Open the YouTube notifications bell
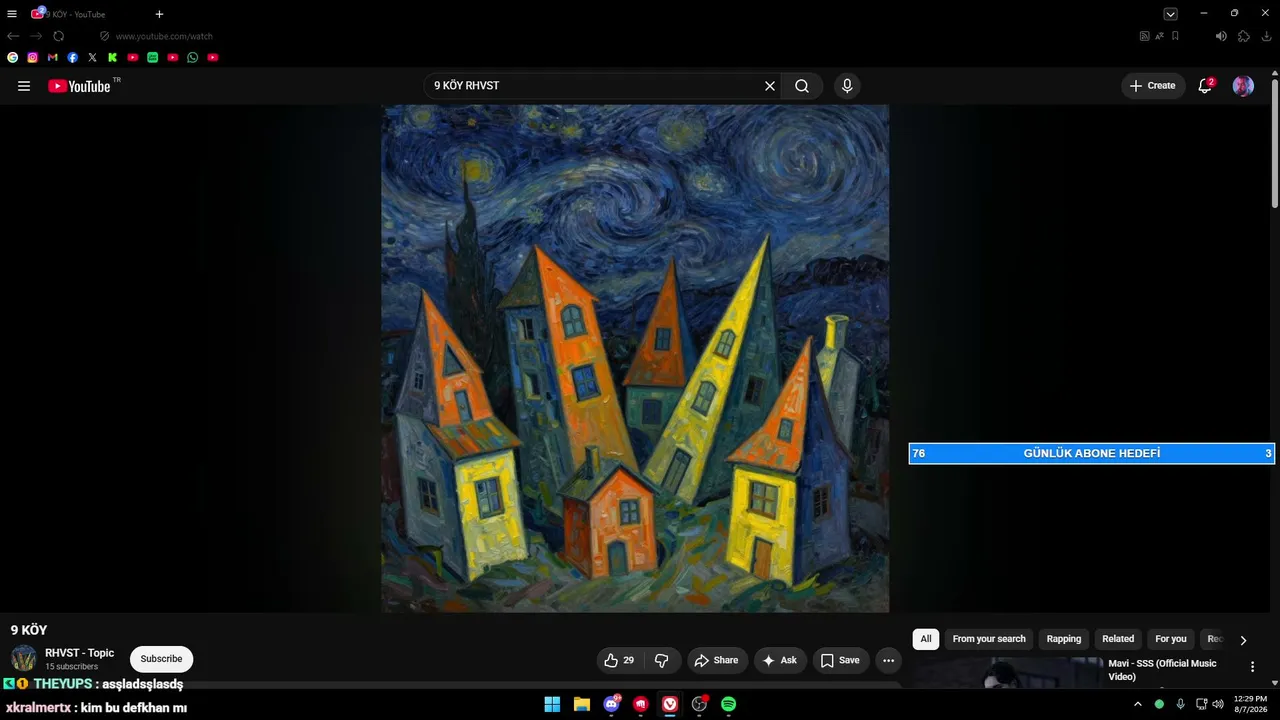 click(x=1206, y=86)
